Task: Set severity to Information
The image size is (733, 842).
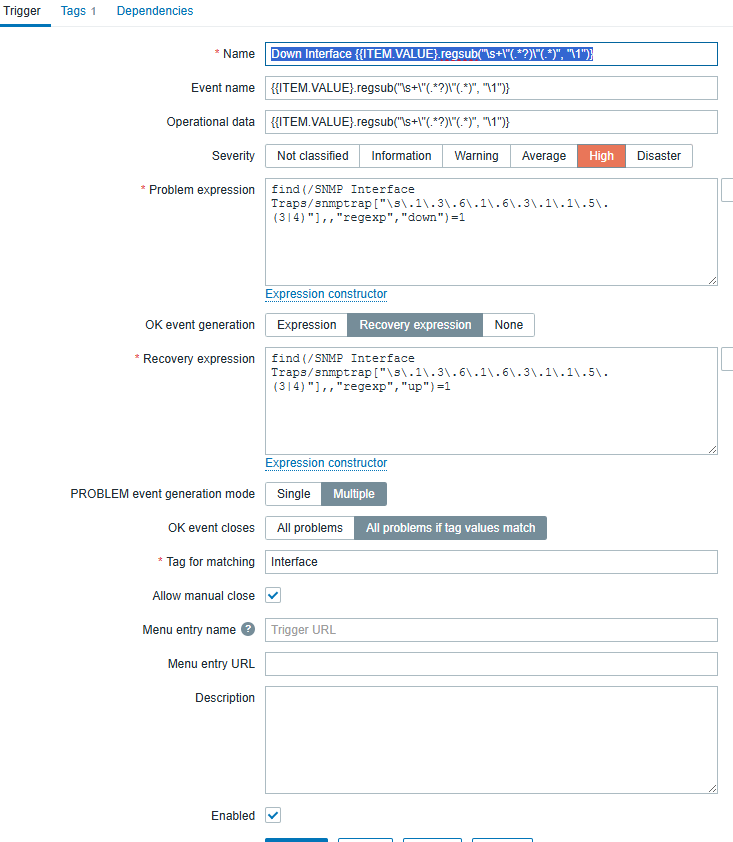Action: [x=401, y=156]
